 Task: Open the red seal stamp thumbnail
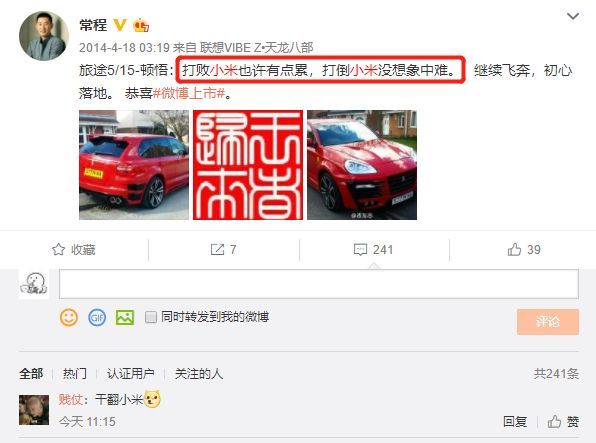[248, 165]
